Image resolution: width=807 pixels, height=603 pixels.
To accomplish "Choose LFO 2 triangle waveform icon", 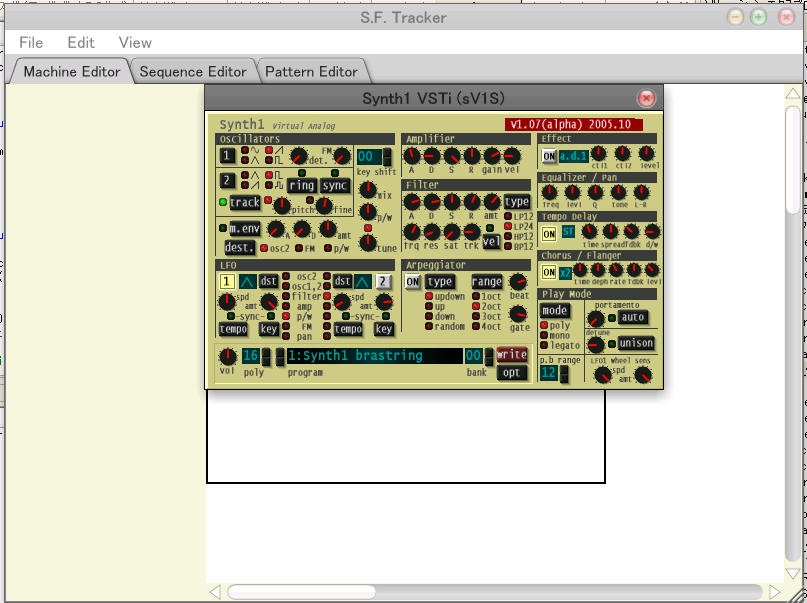I will 363,282.
